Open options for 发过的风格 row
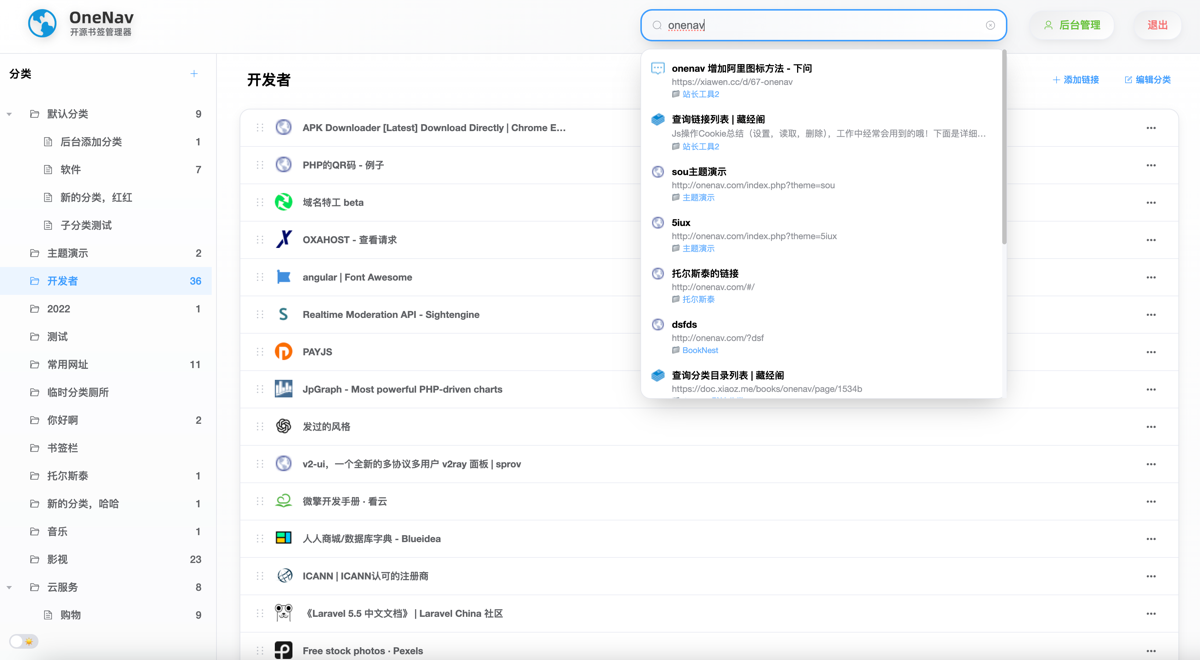The image size is (1200, 660). (1151, 427)
